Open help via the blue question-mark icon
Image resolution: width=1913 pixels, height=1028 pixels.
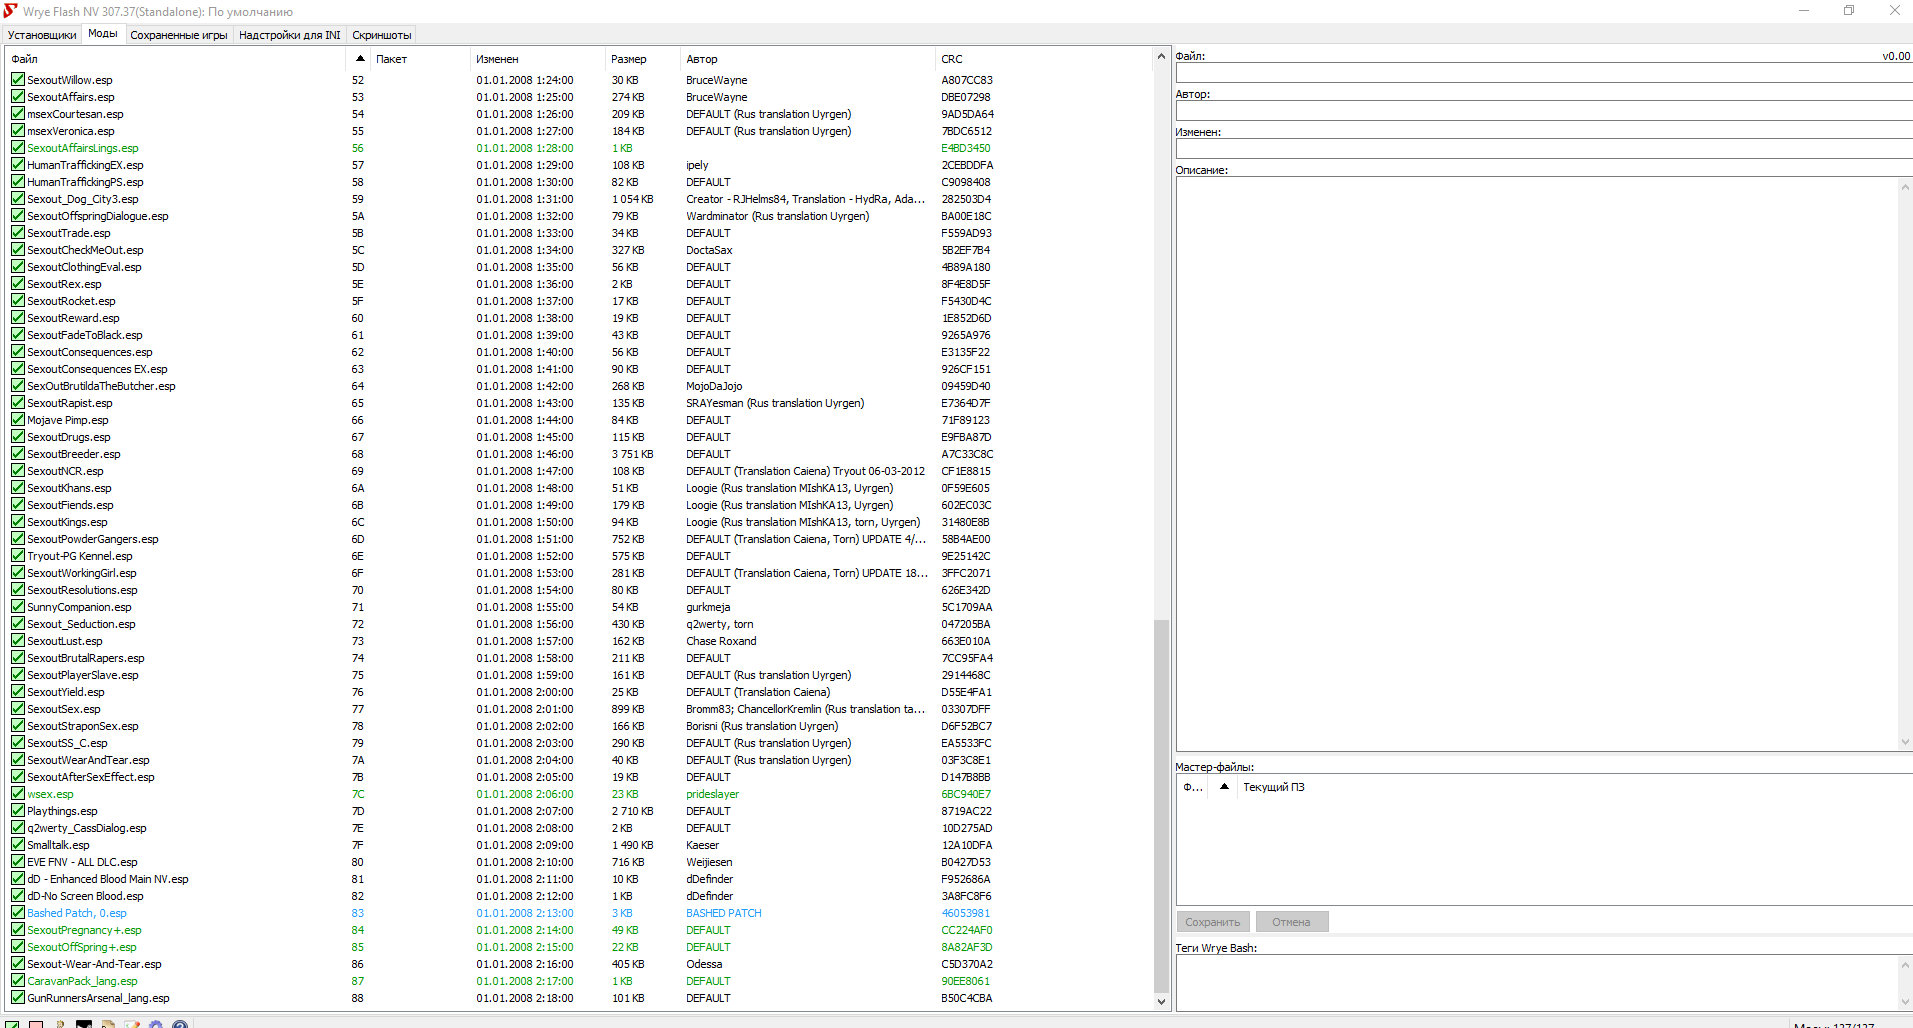pyautogui.click(x=180, y=1024)
